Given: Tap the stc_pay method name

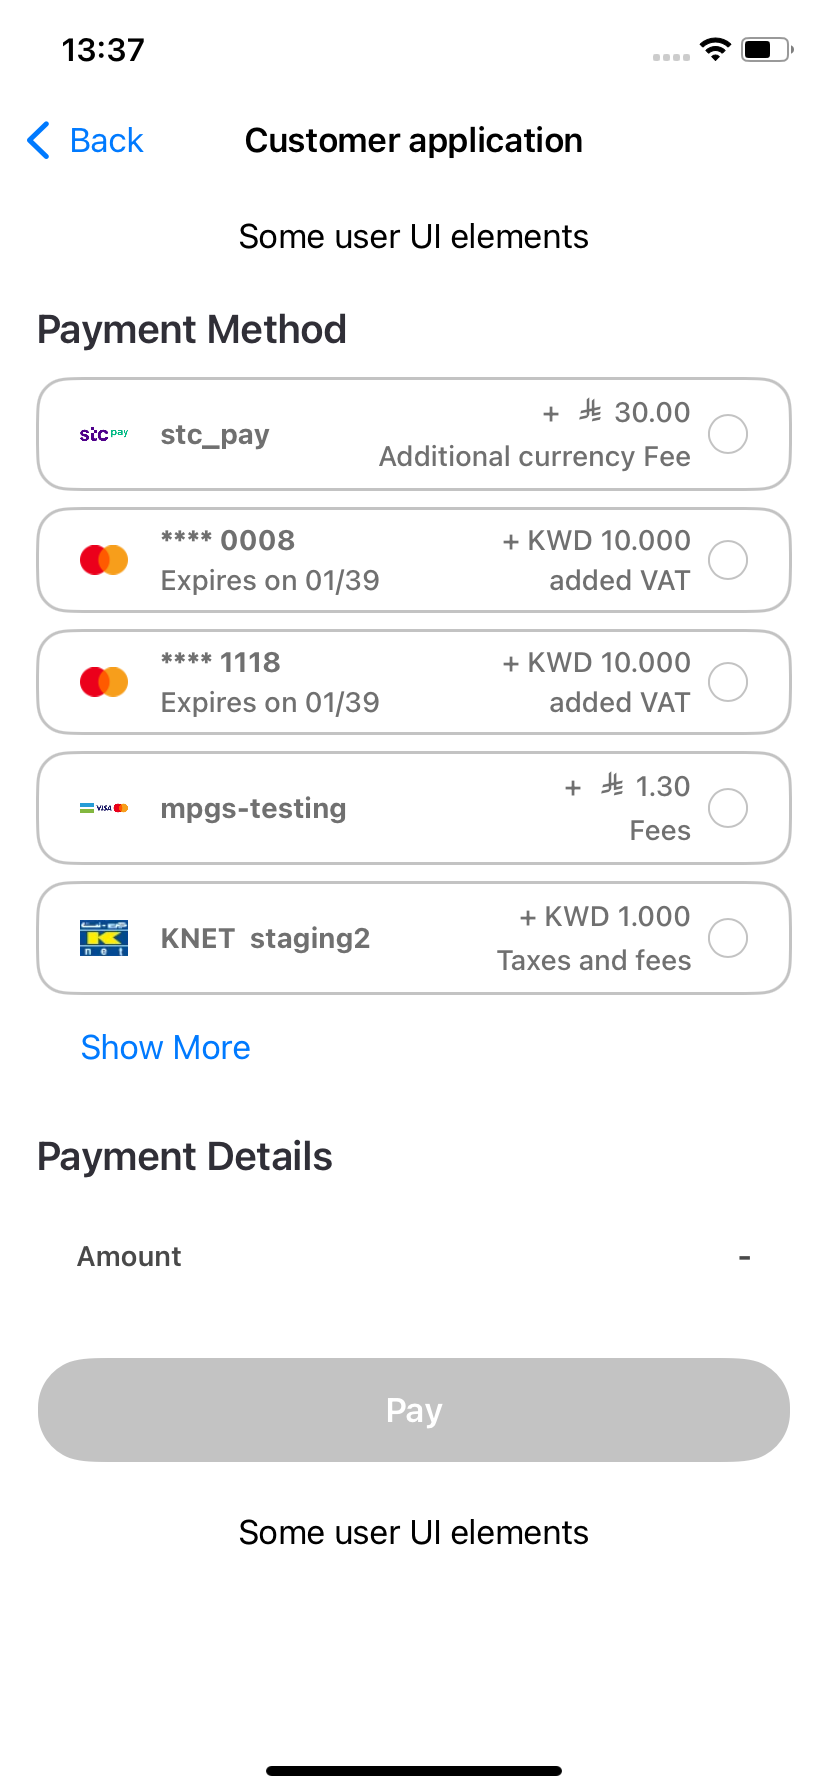Looking at the screenshot, I should click(x=215, y=435).
